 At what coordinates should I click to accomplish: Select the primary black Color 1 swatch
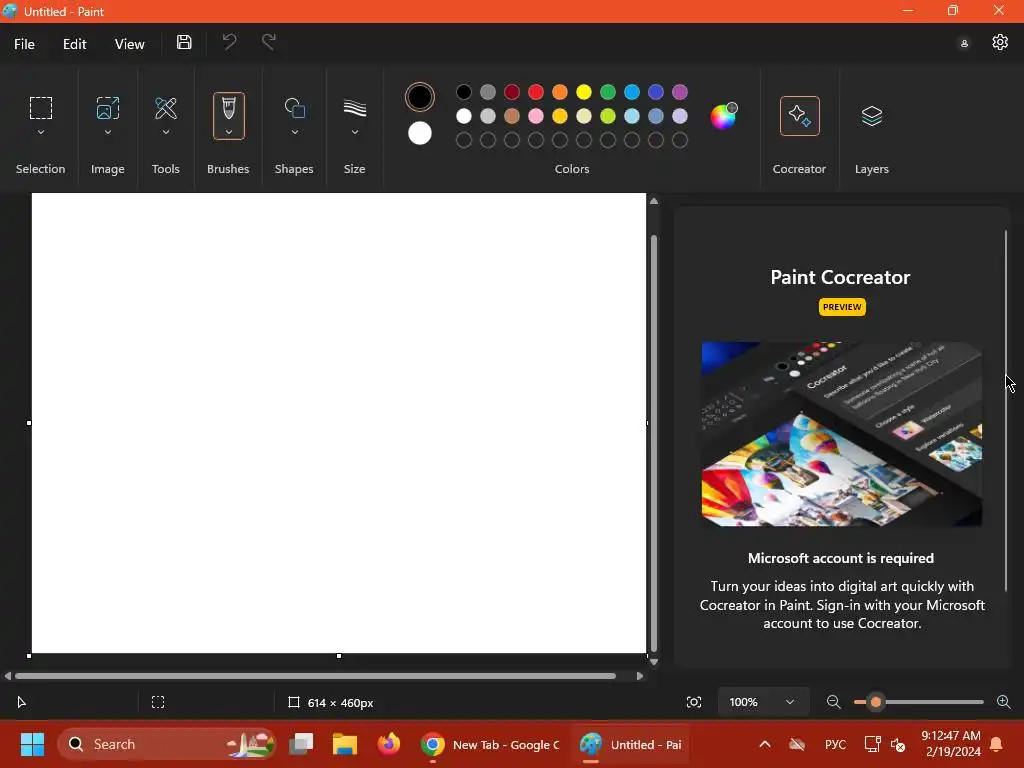click(x=419, y=97)
